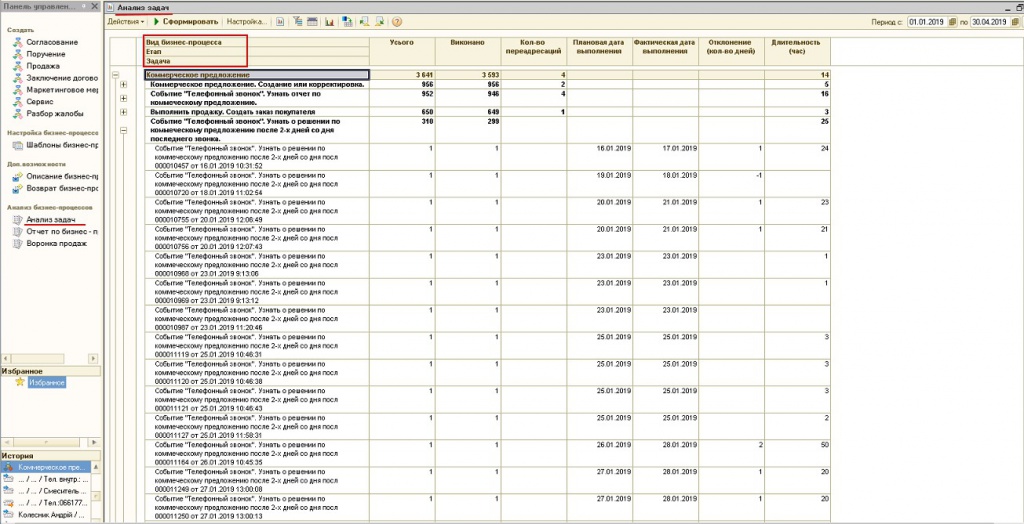Click the yellow star Избранное icon

(20, 383)
